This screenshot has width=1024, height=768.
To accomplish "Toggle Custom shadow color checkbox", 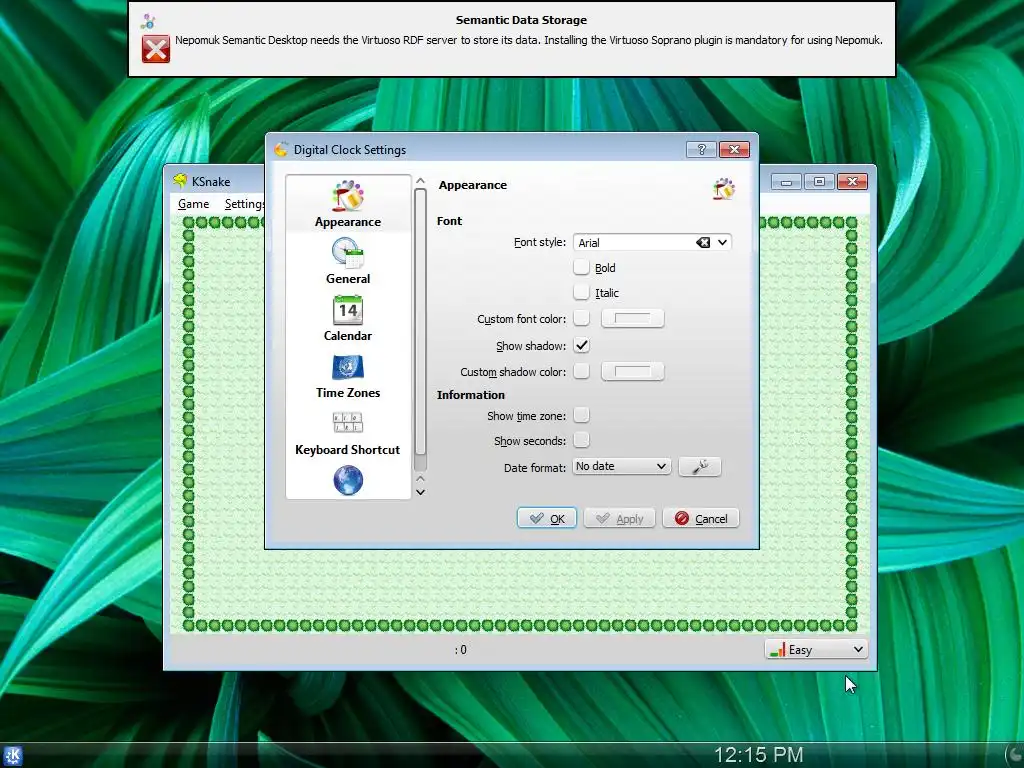I will [x=581, y=371].
